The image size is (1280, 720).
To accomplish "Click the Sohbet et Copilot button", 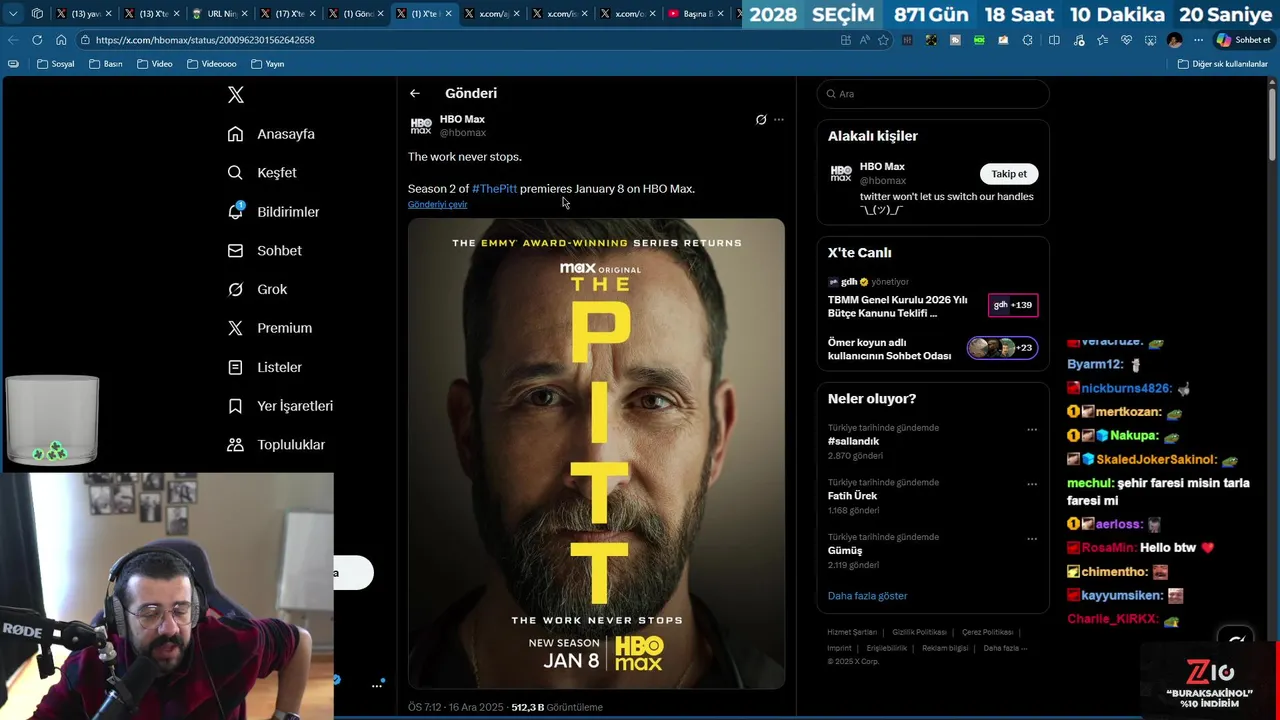I will 1243,40.
